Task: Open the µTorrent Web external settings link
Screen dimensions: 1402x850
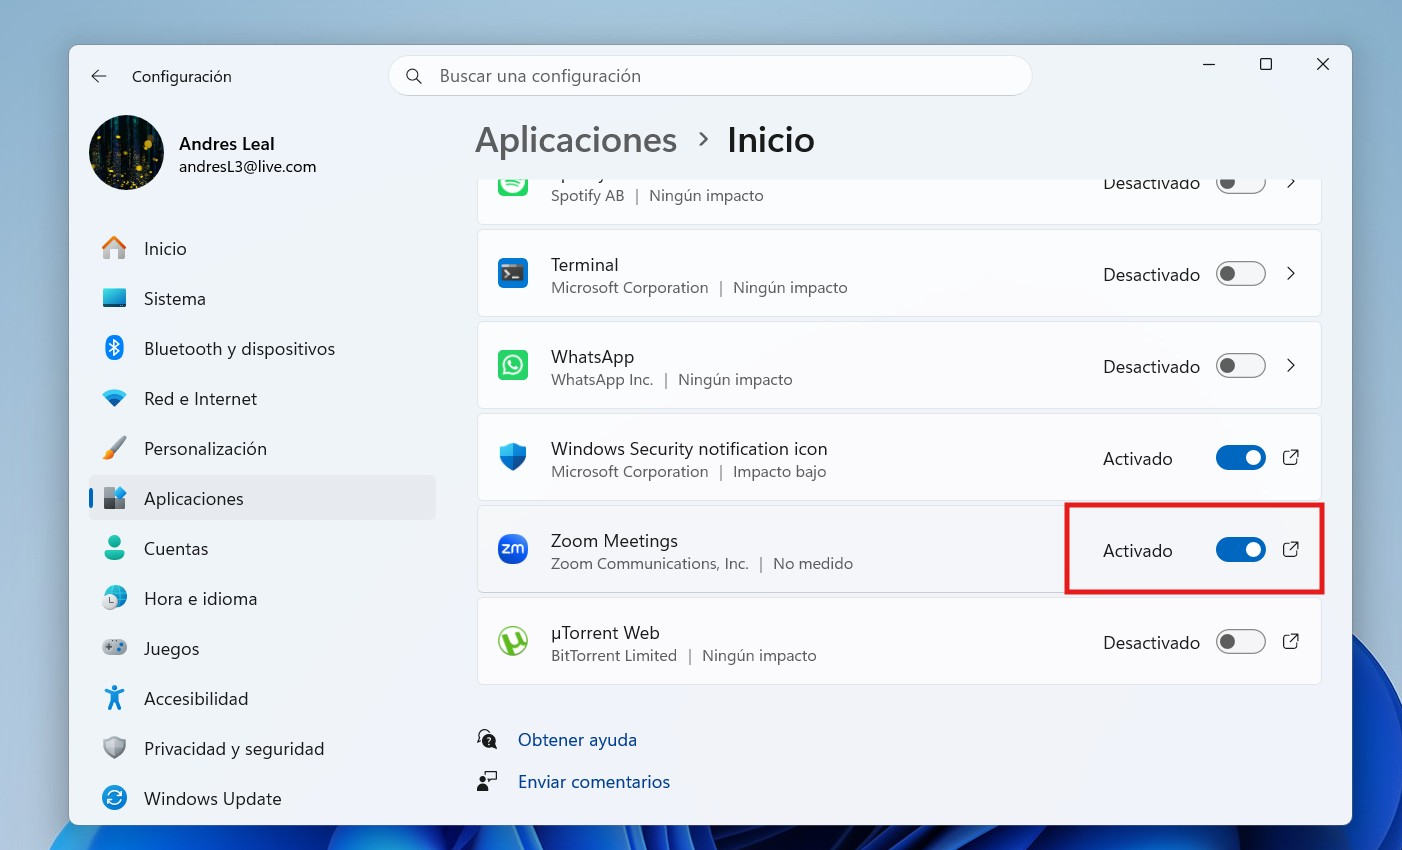Action: pyautogui.click(x=1290, y=641)
